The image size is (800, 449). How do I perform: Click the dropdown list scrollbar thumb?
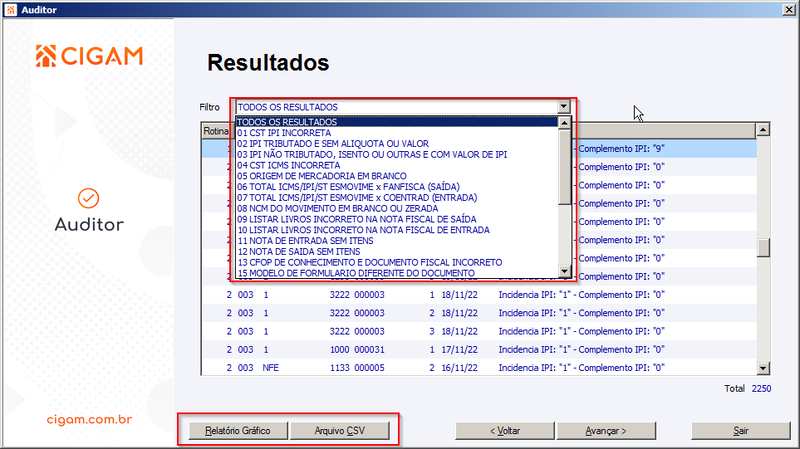[x=564, y=167]
